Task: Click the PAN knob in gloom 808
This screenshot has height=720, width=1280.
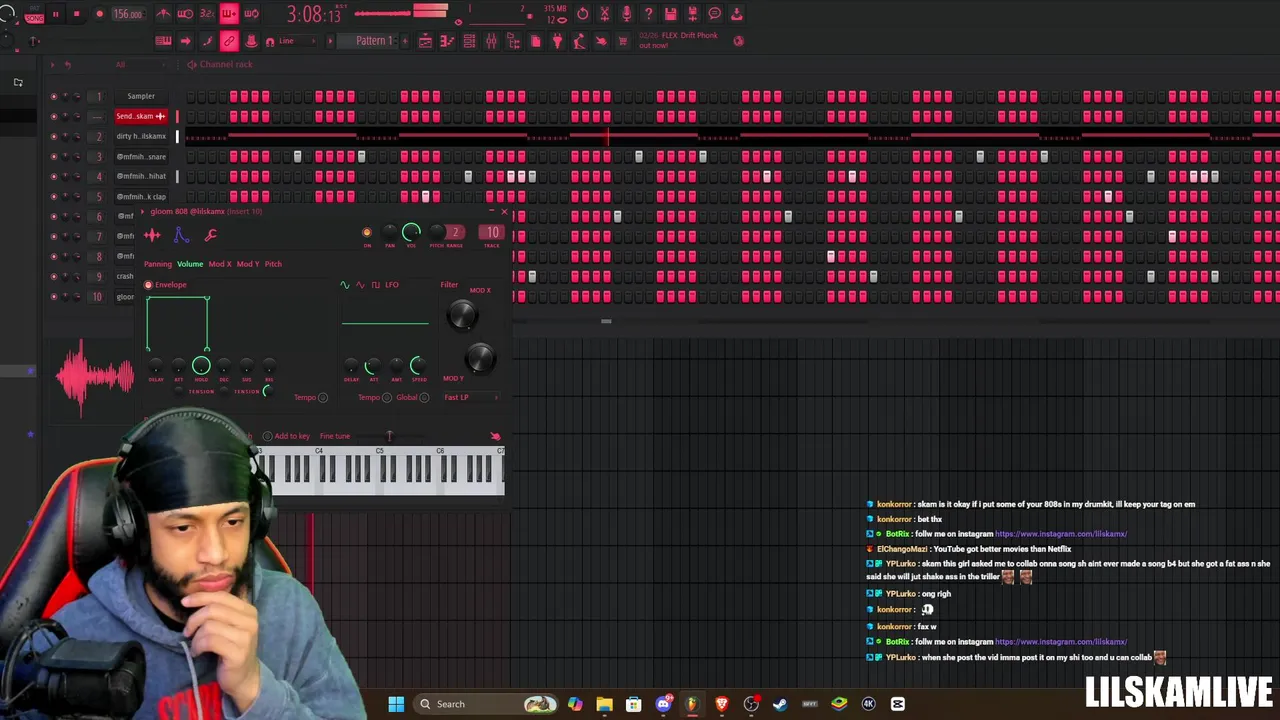Action: [390, 232]
